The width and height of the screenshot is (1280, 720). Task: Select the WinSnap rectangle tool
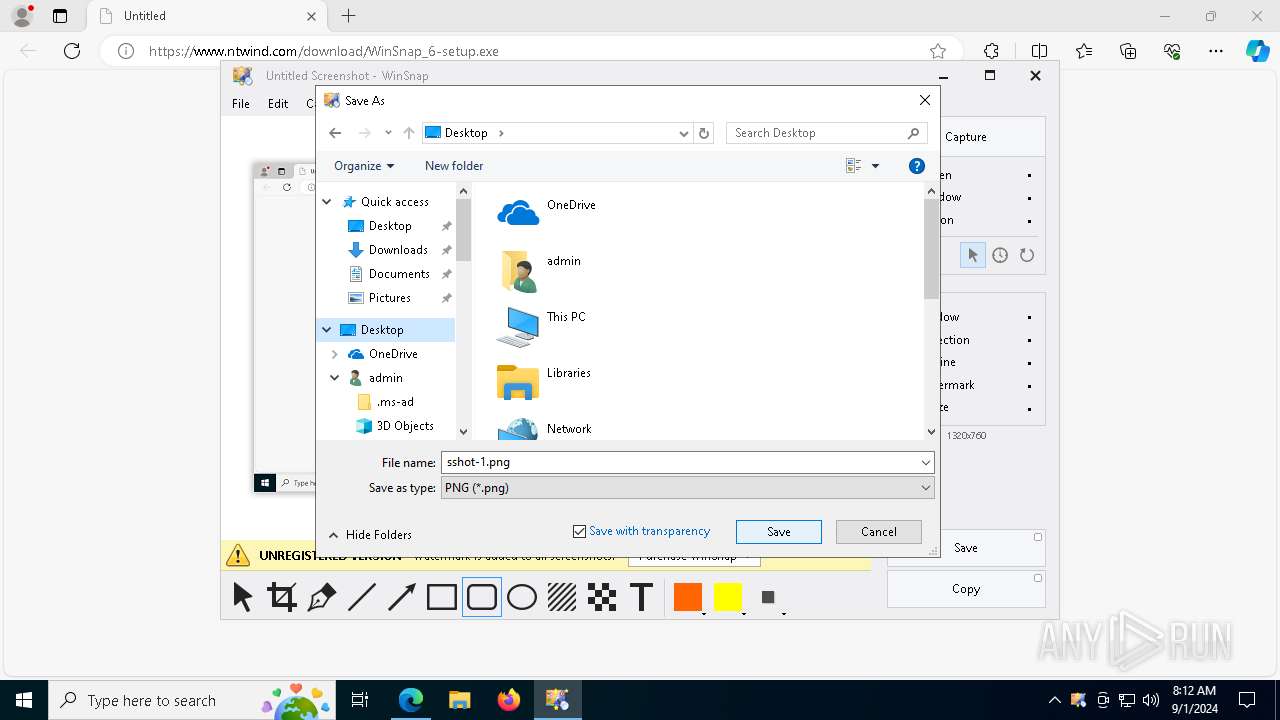click(x=442, y=597)
